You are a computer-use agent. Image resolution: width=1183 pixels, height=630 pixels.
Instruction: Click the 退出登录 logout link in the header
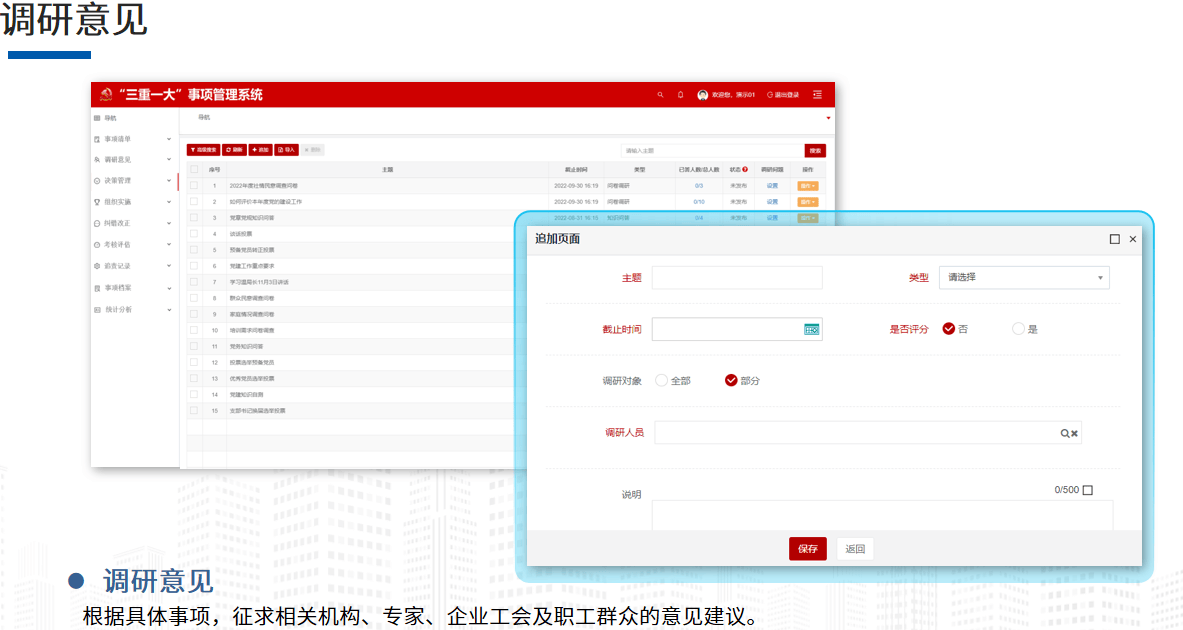(x=783, y=95)
